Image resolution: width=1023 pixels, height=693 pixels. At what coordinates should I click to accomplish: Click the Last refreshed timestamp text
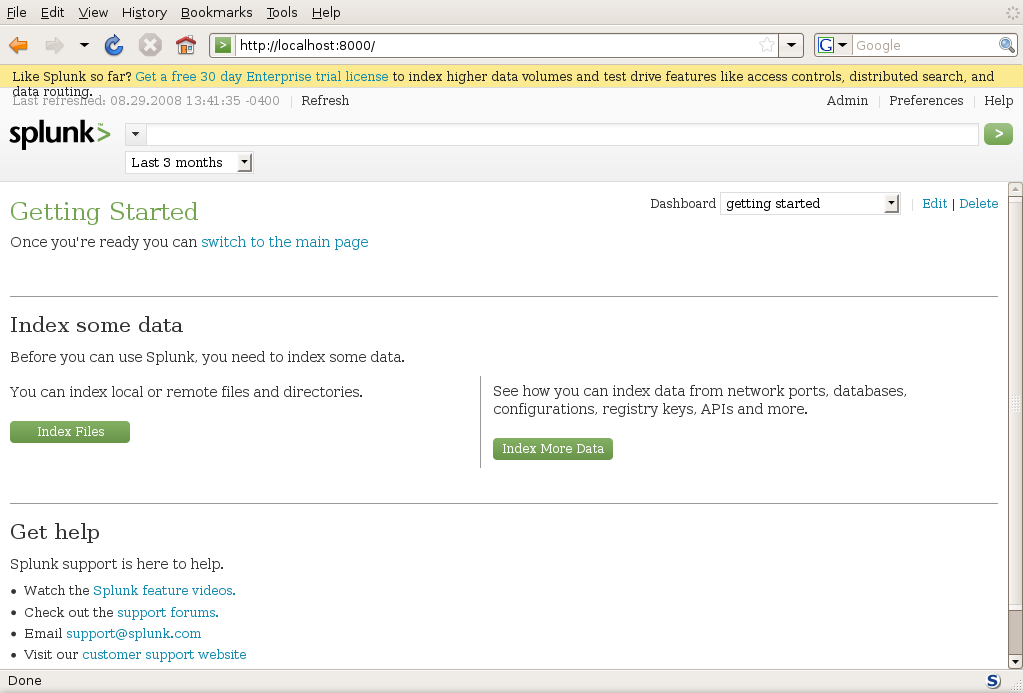point(146,100)
